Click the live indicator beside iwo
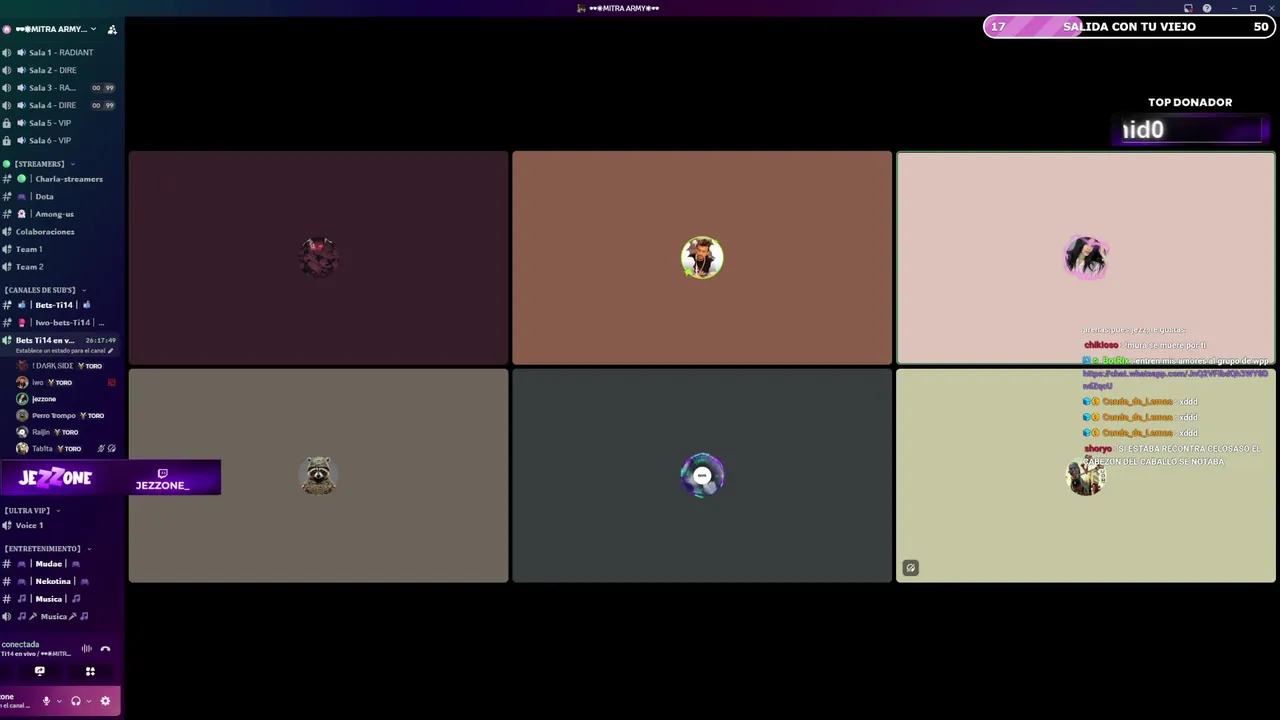 click(112, 382)
